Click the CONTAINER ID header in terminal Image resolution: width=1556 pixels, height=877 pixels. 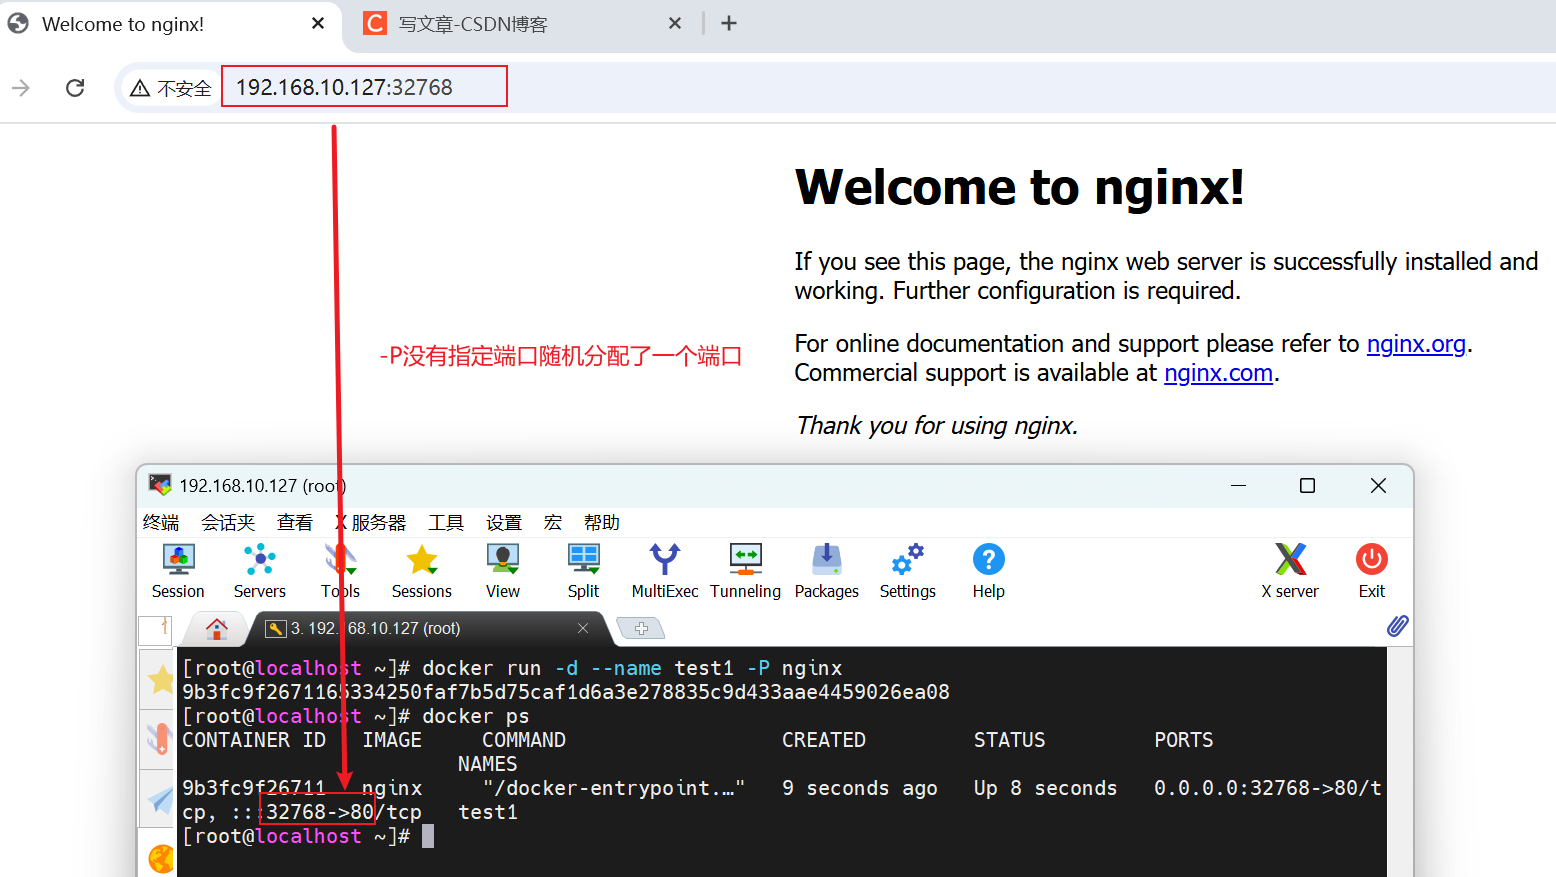point(254,740)
